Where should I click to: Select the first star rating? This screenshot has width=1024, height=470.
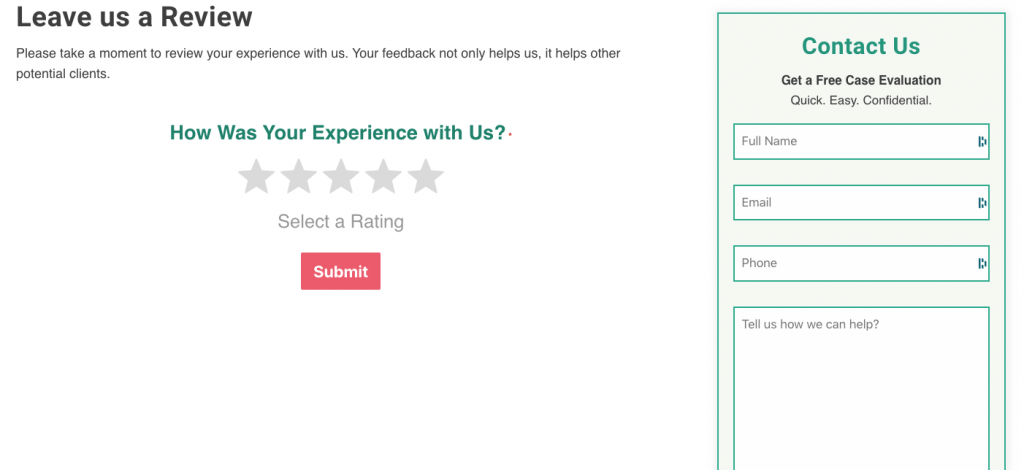tap(256, 176)
